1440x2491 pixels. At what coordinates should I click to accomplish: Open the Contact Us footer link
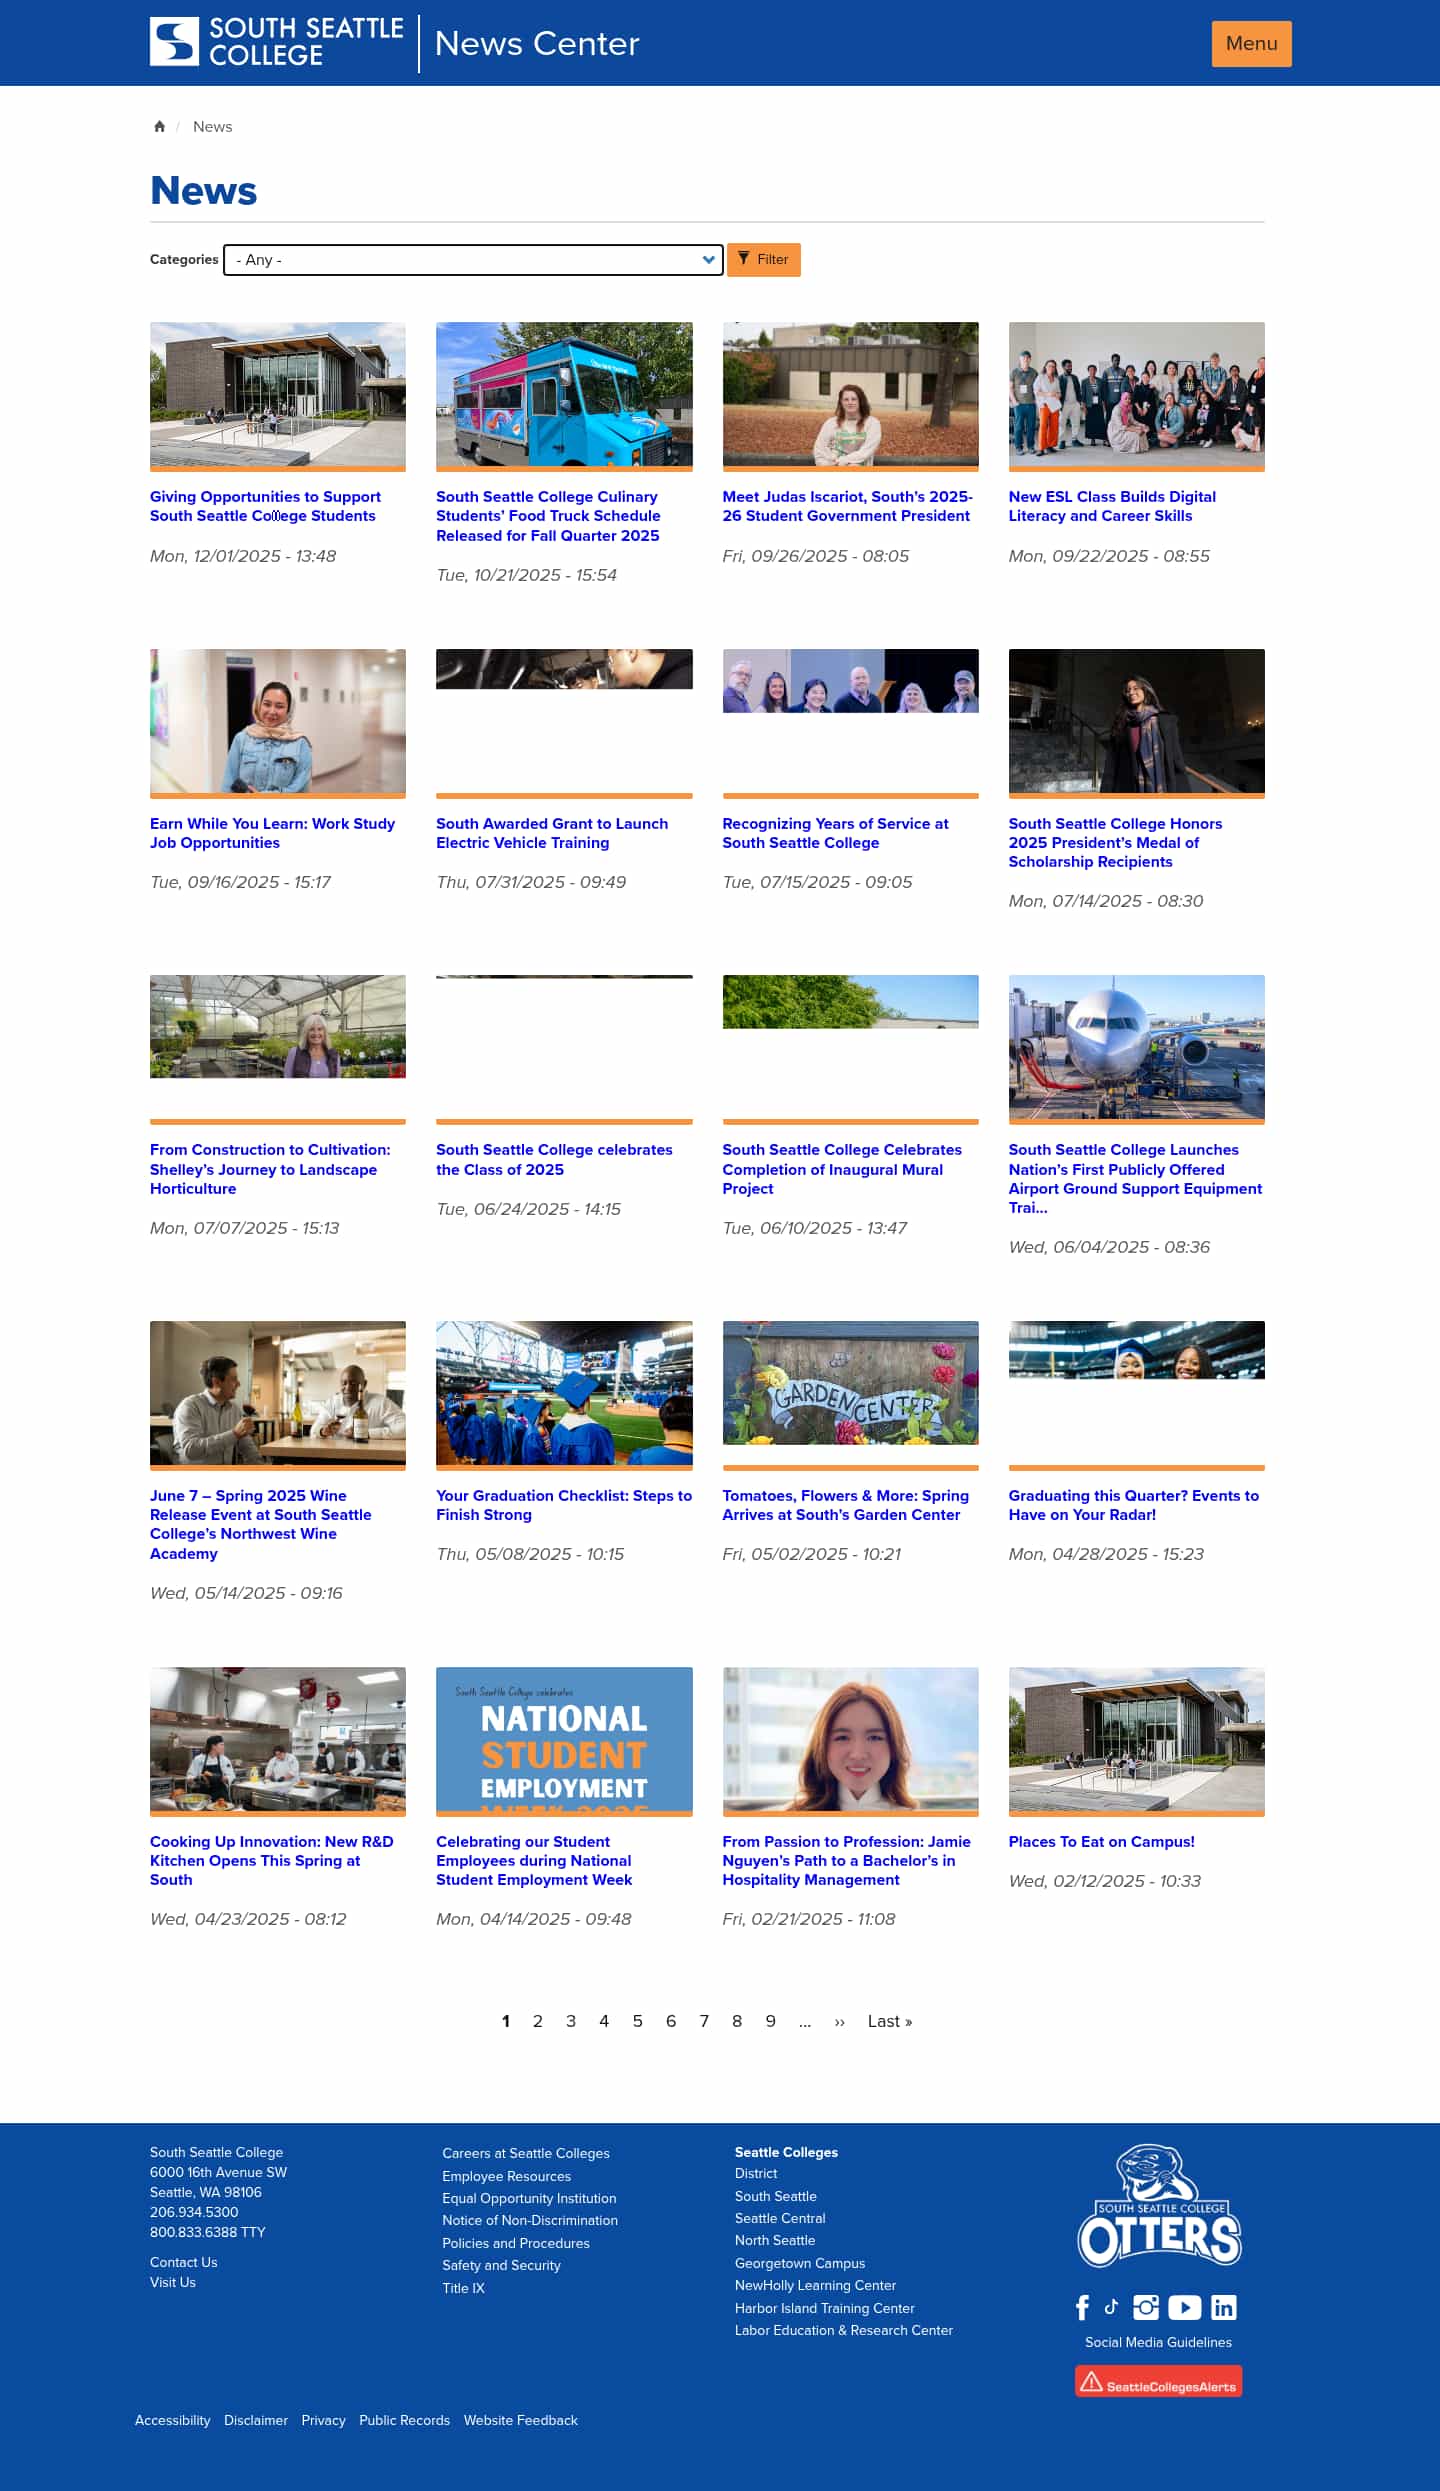[x=183, y=2262]
